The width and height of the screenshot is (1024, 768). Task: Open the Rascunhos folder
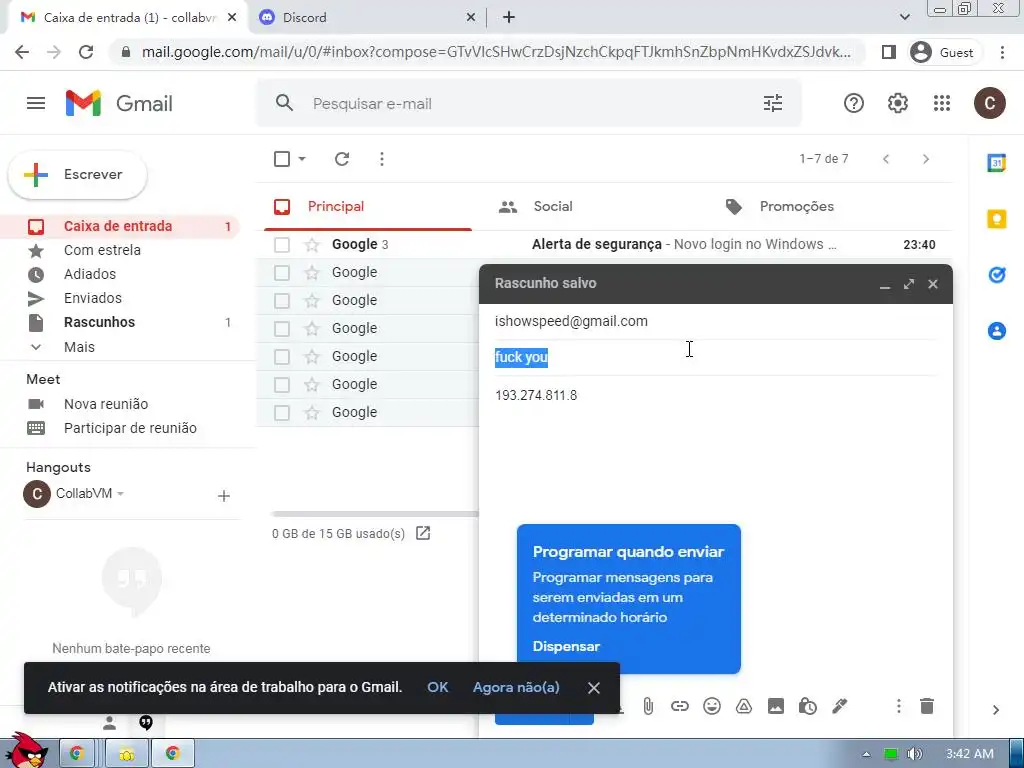(99, 322)
